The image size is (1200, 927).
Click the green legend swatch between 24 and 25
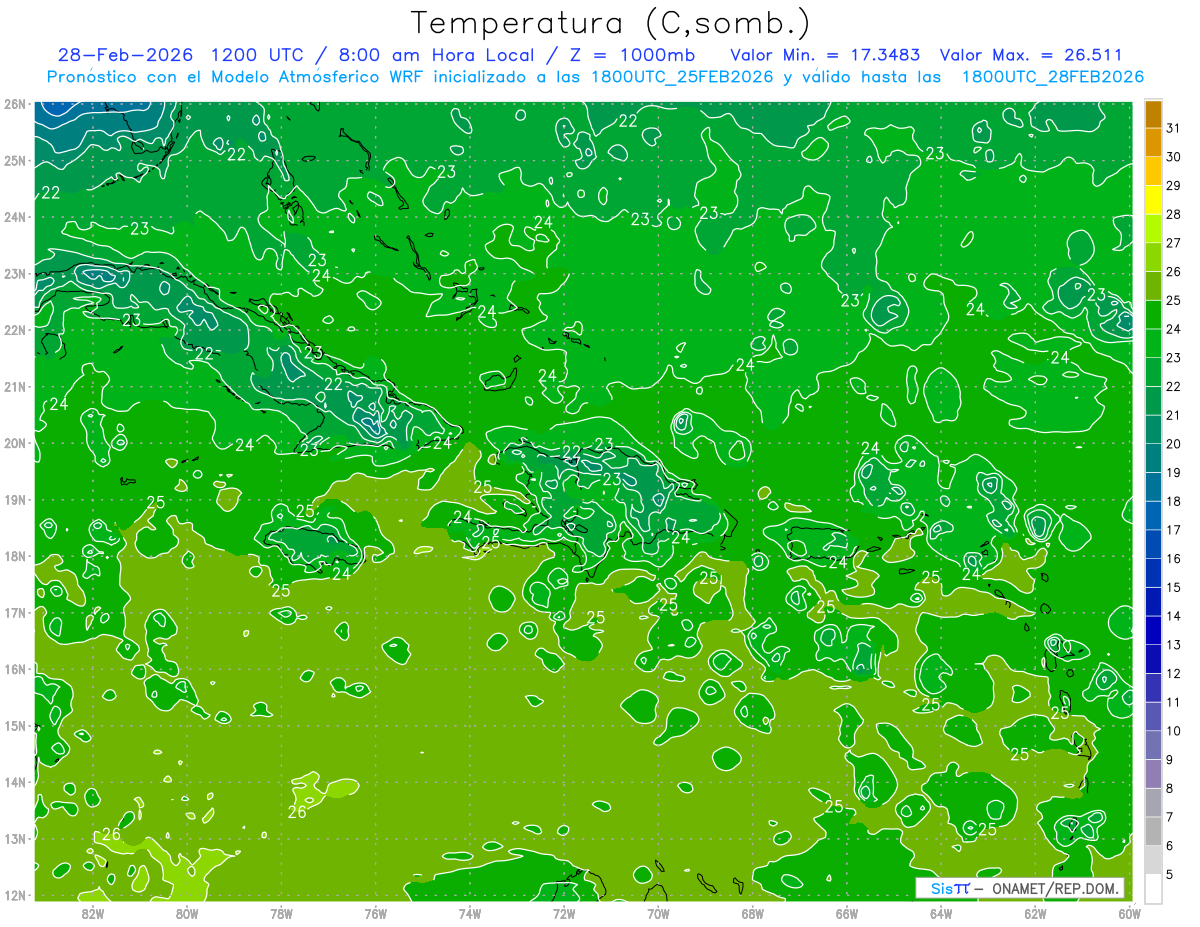pos(1153,315)
